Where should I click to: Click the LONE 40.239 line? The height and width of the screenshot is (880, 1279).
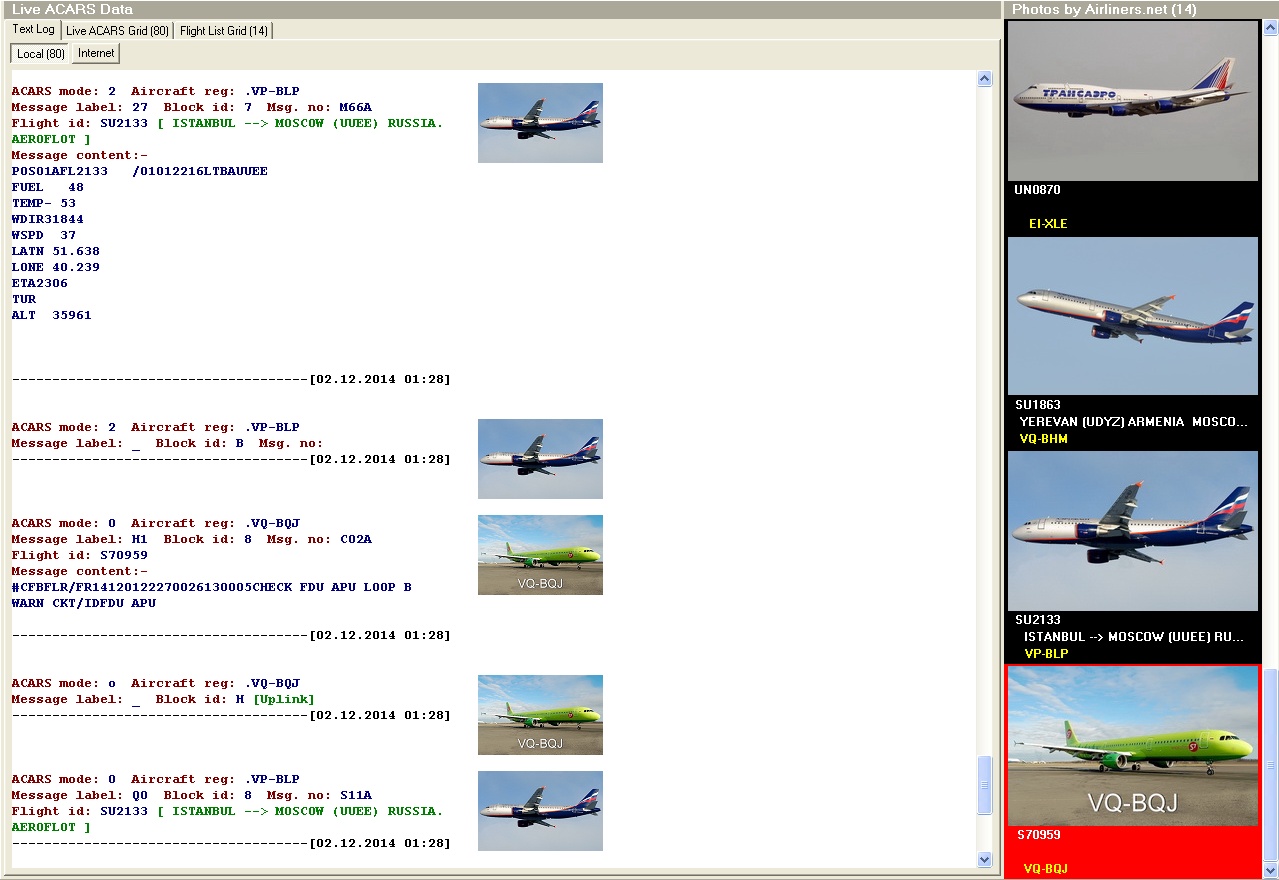click(56, 267)
